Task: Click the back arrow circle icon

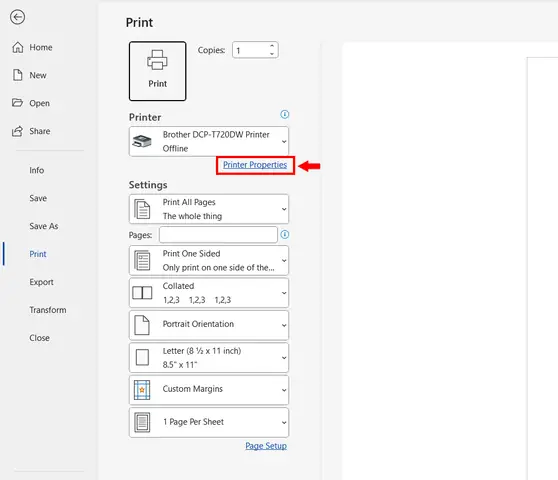Action: click(17, 17)
